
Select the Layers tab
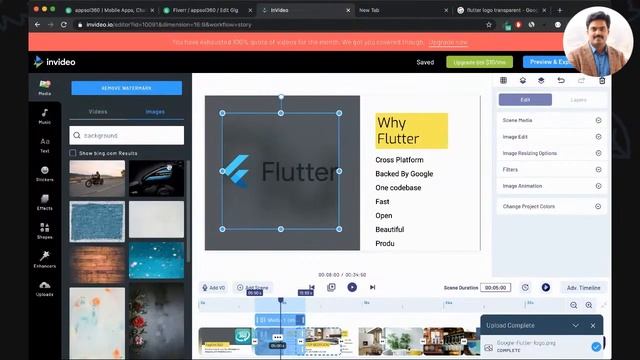tap(578, 100)
